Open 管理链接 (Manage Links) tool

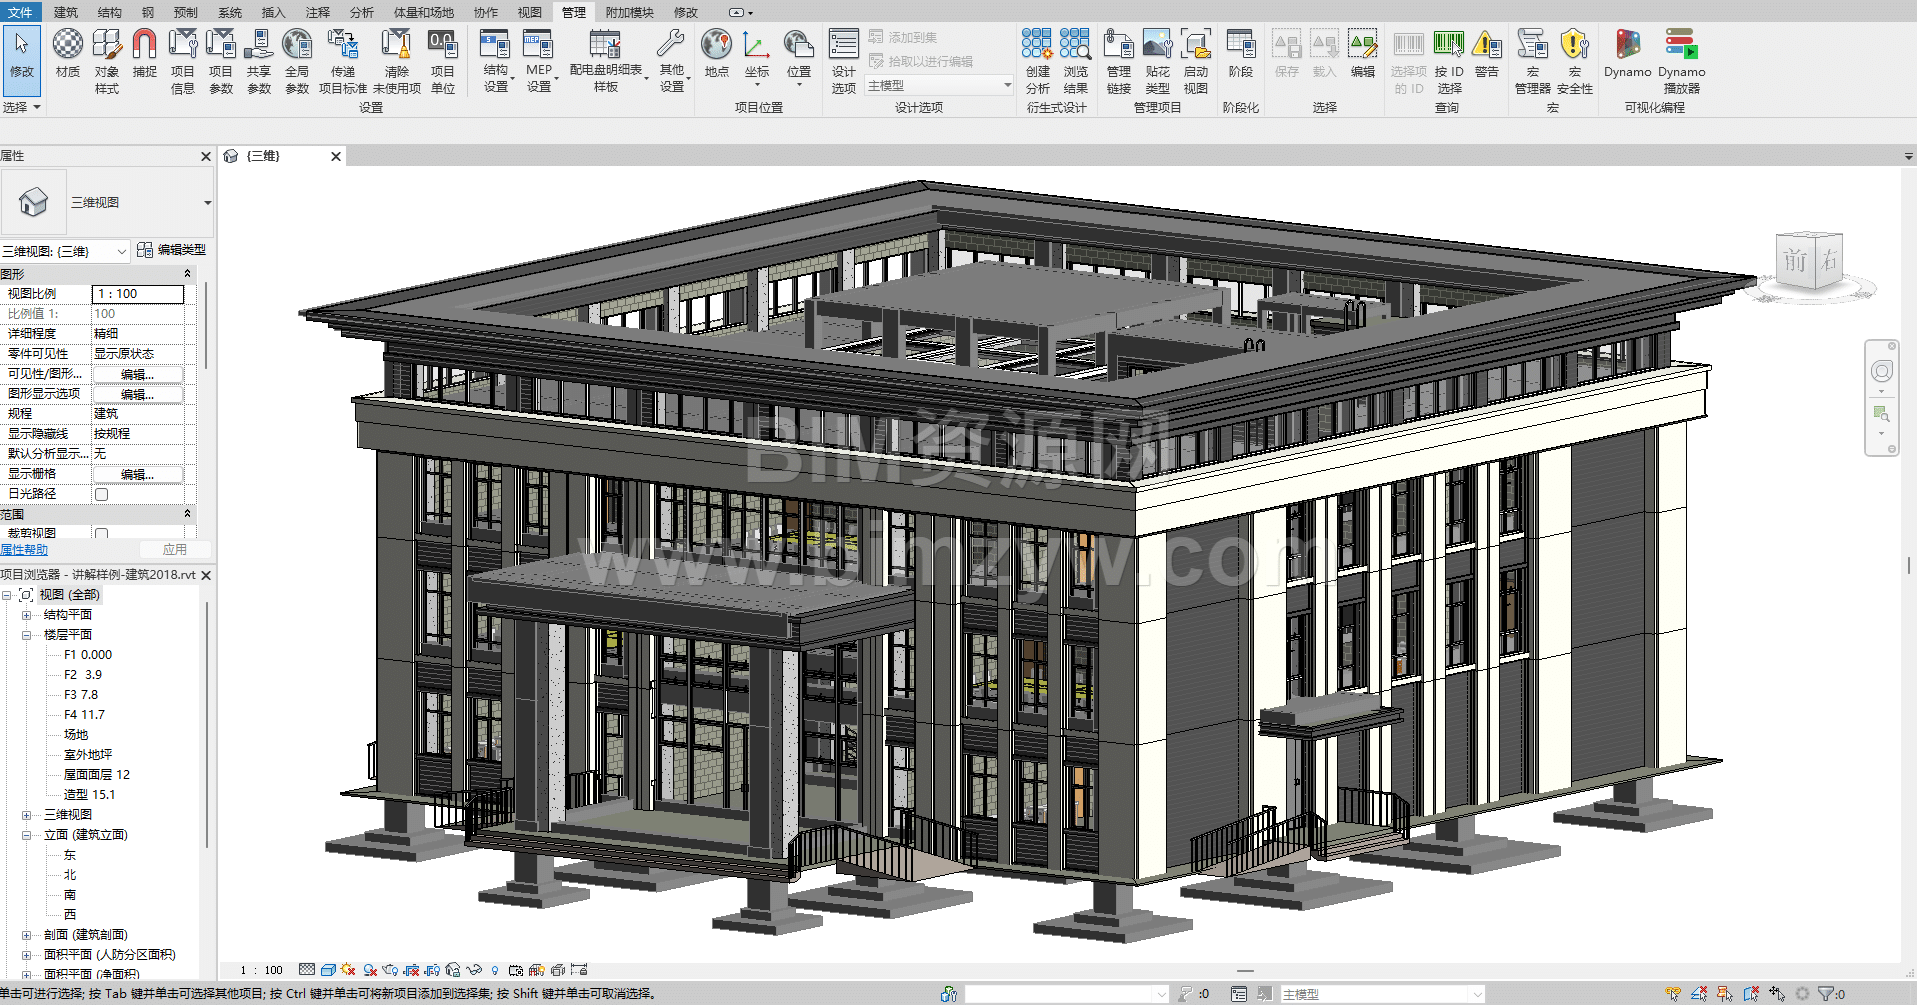1118,46
